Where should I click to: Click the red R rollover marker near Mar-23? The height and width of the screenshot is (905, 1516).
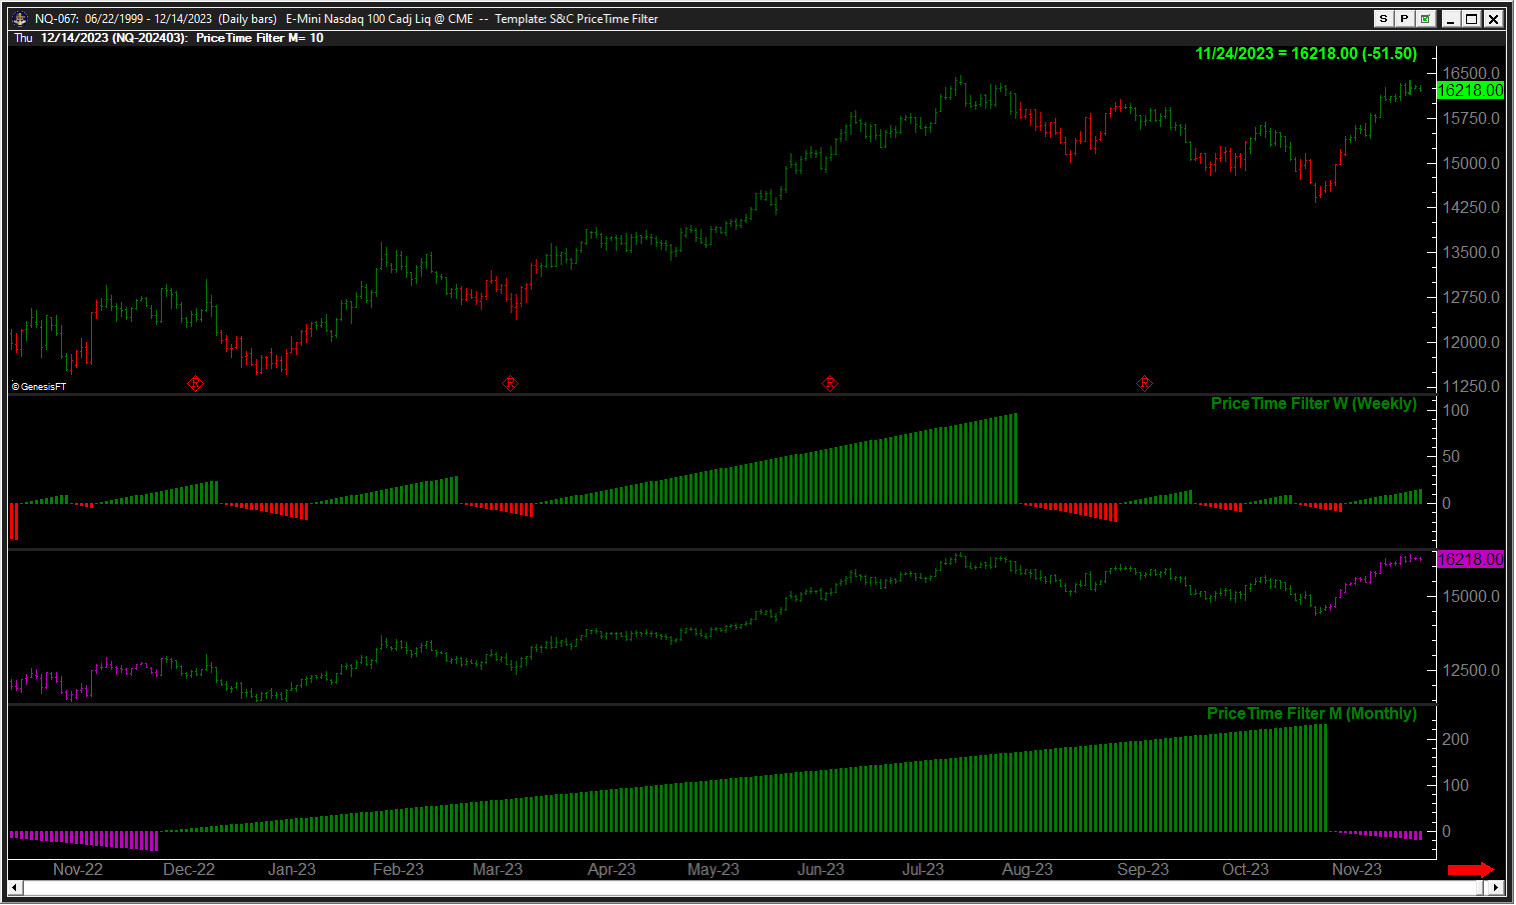click(x=510, y=383)
